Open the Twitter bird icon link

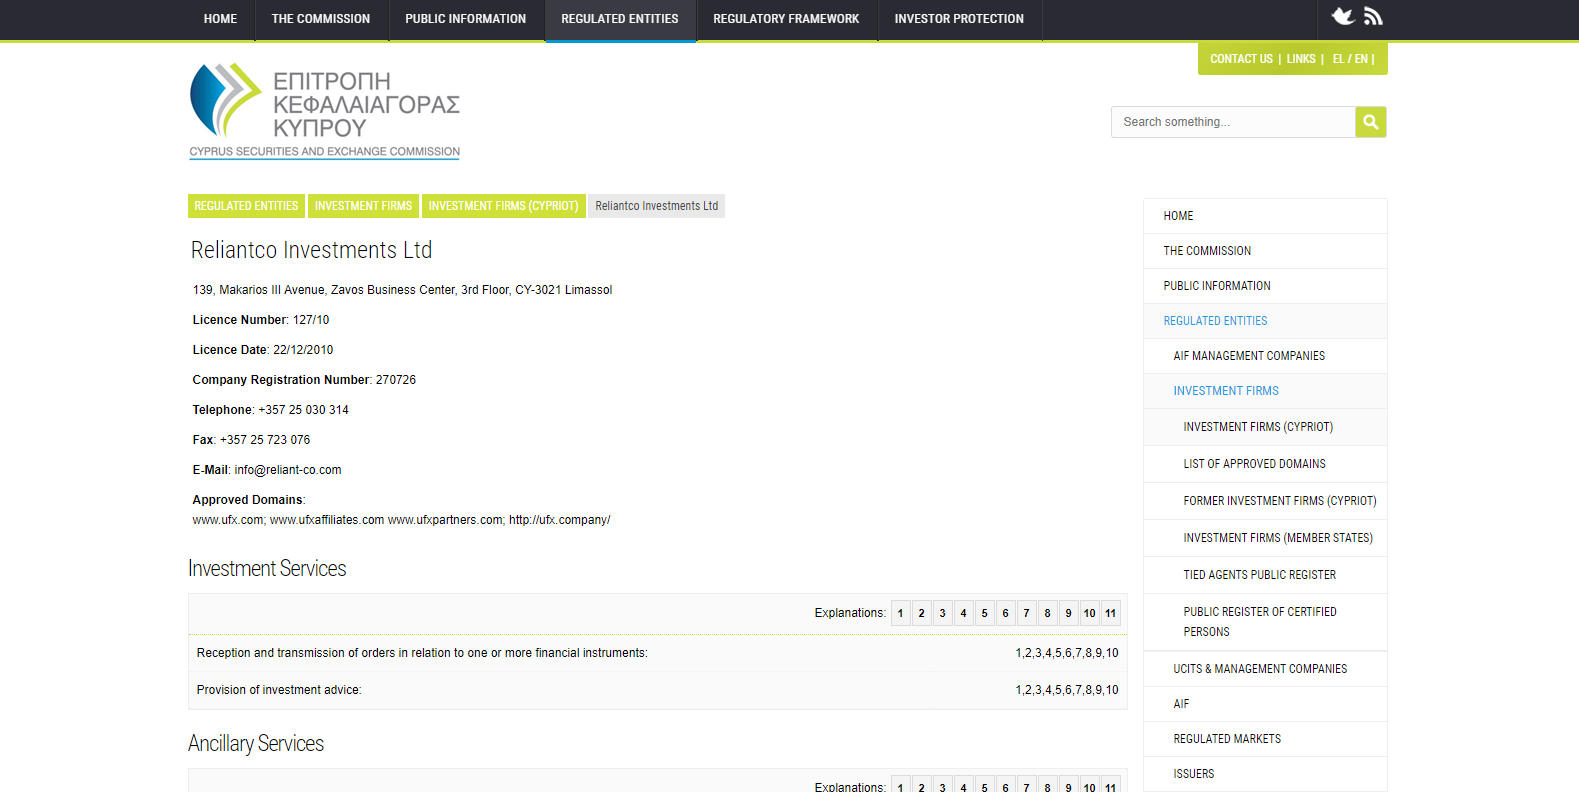coord(1343,16)
